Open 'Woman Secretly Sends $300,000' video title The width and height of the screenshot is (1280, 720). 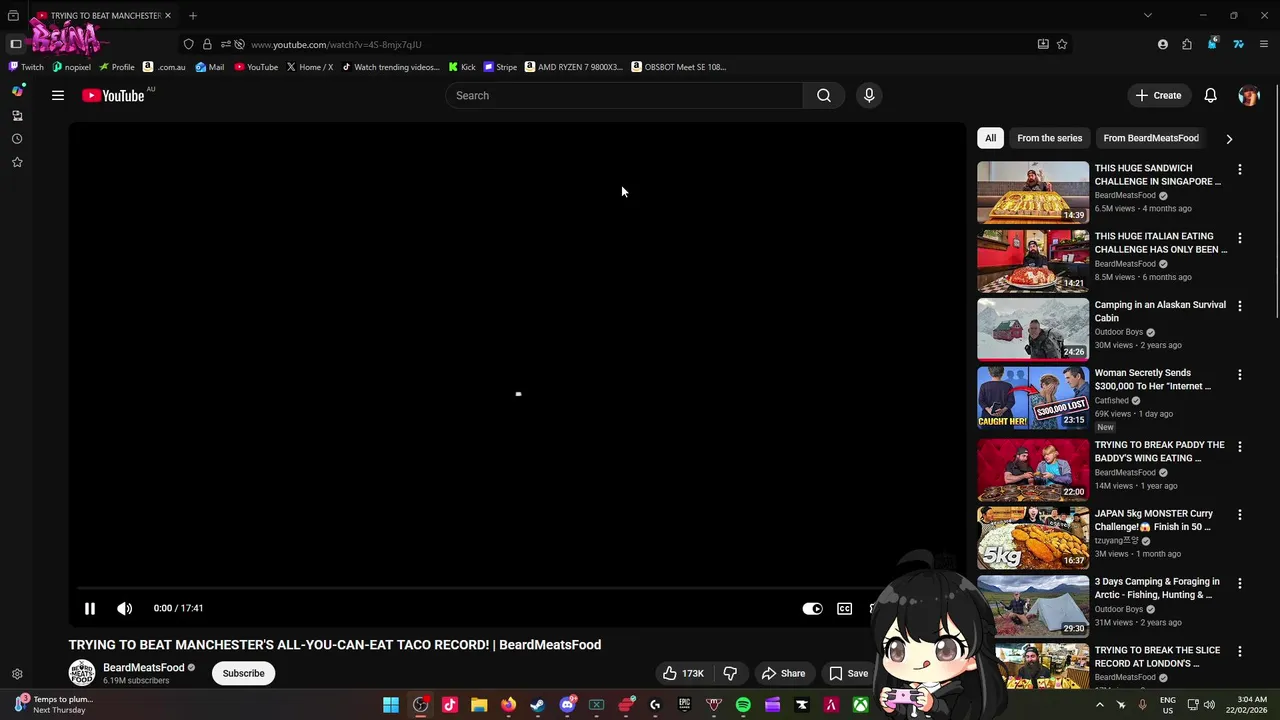(x=1153, y=379)
